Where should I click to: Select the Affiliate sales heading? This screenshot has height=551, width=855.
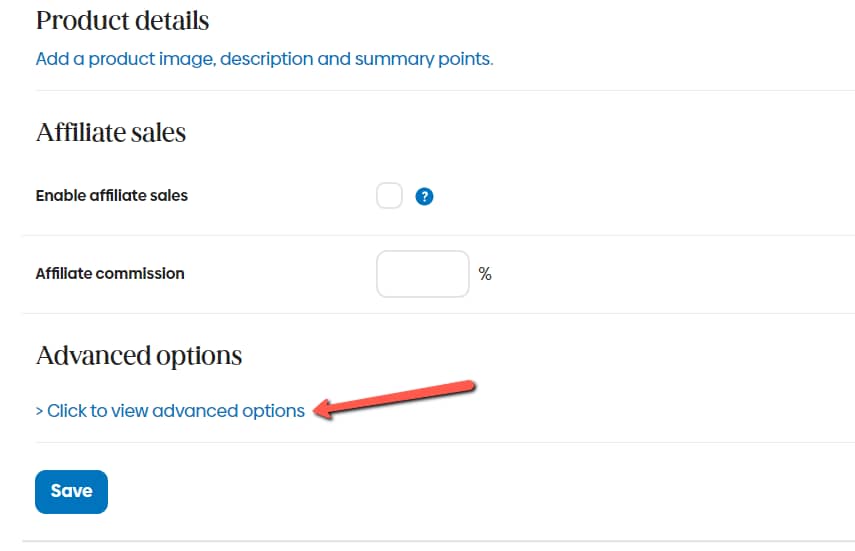click(111, 133)
